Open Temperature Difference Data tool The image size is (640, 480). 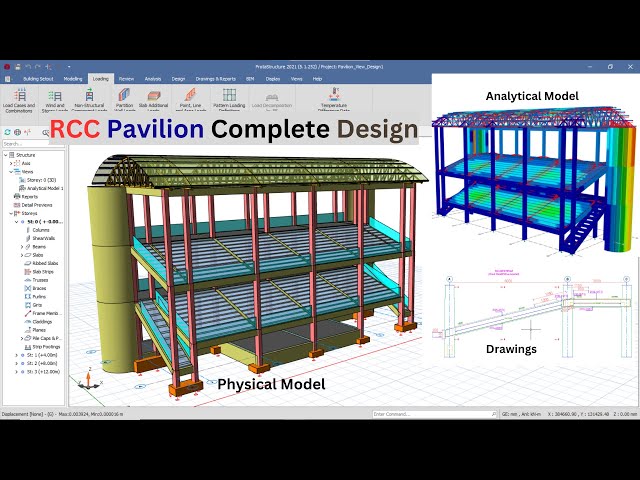pyautogui.click(x=334, y=100)
